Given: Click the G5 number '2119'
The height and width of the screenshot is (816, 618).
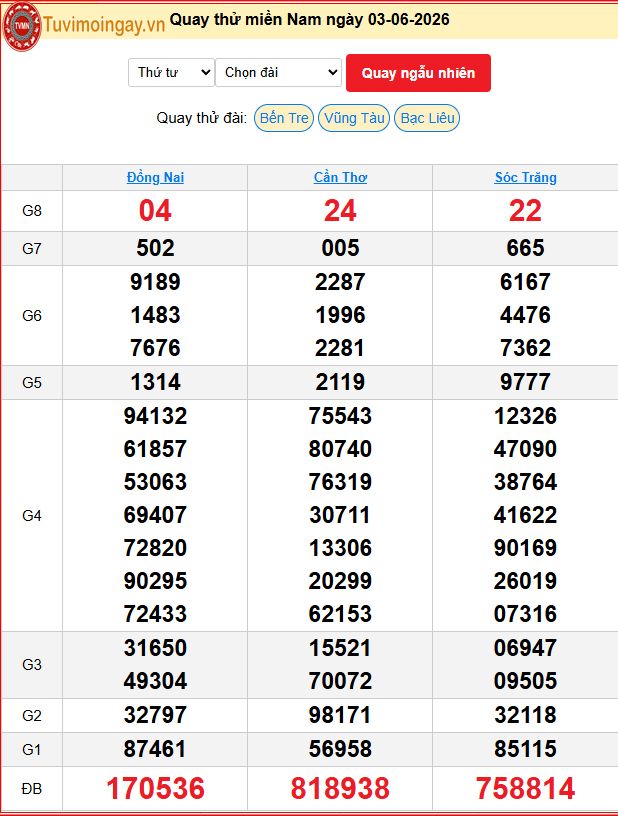Looking at the screenshot, I should [340, 382].
